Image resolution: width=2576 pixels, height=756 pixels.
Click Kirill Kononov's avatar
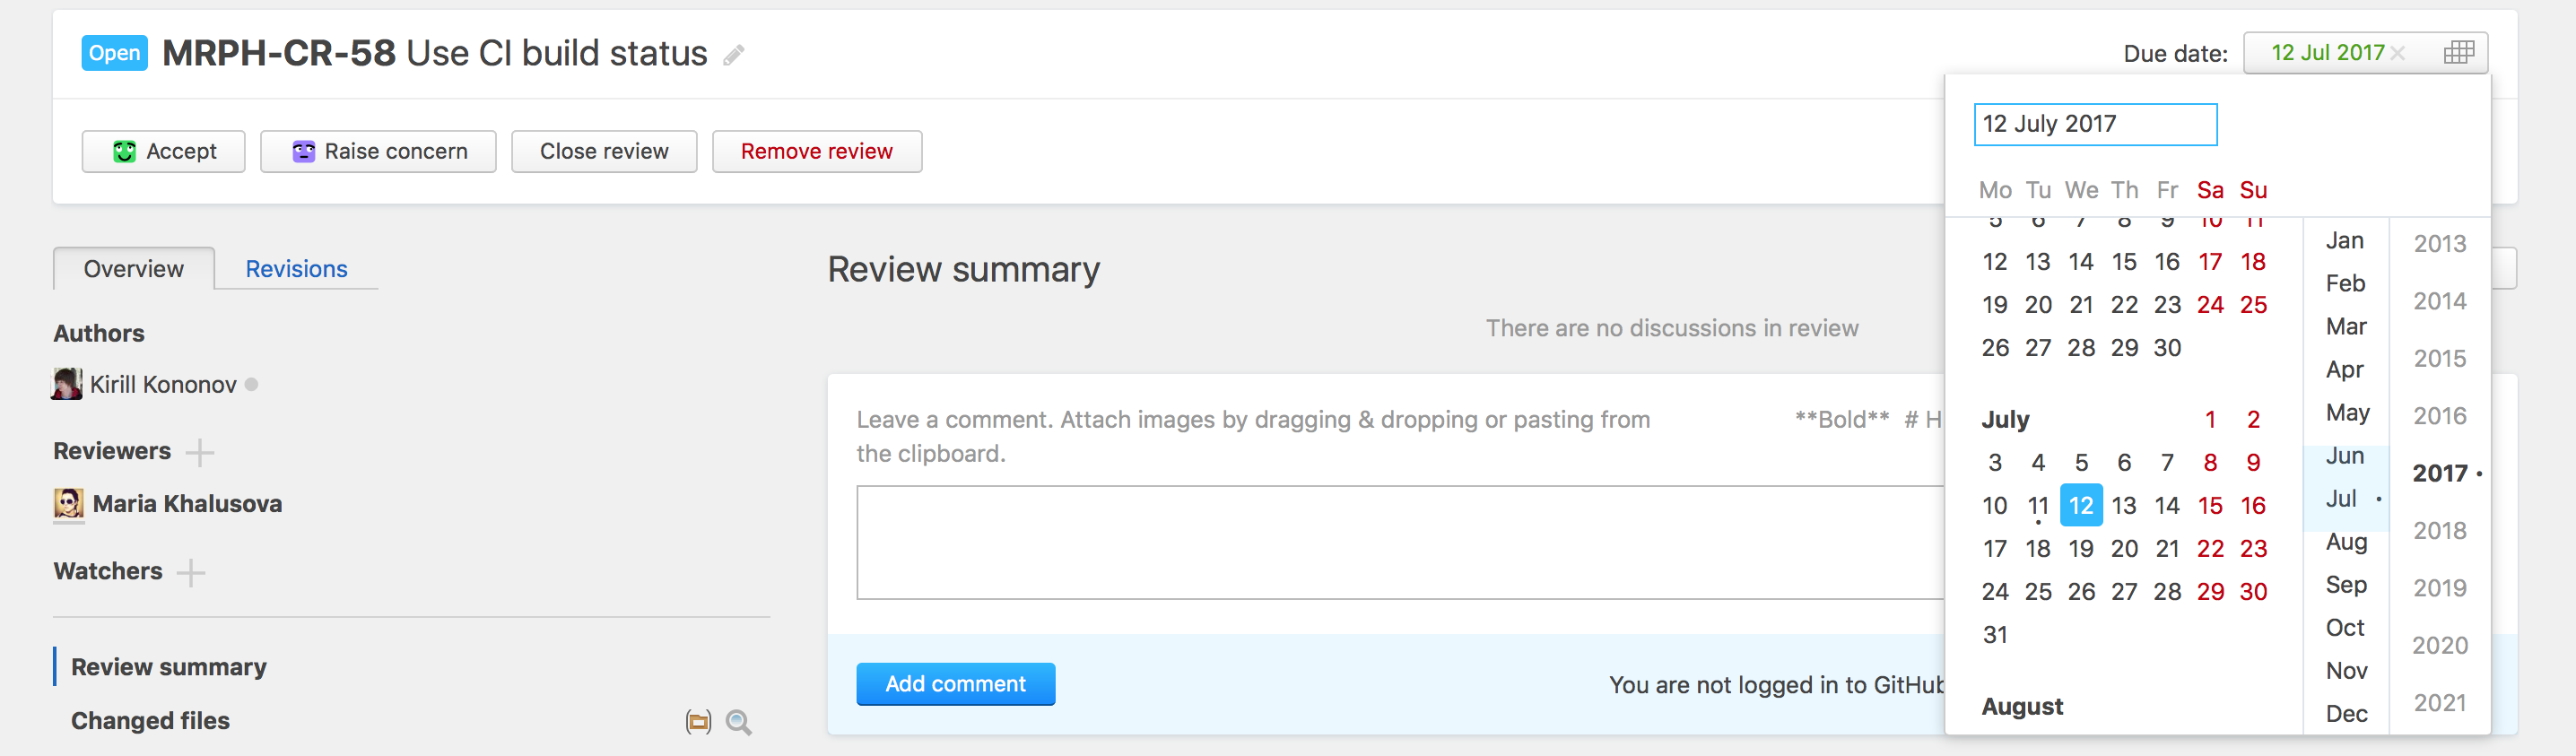coord(67,384)
